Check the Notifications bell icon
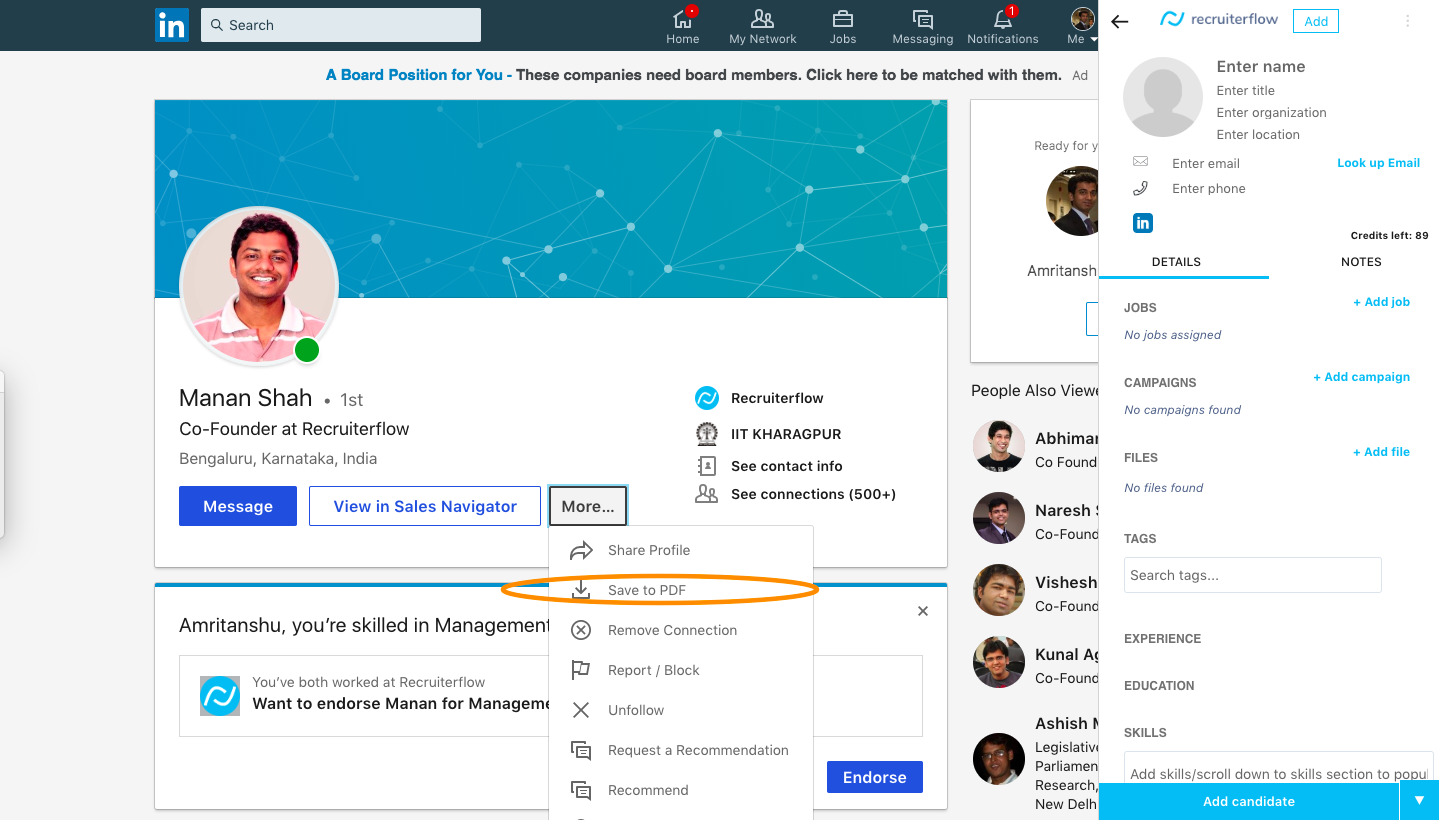Screen dimensions: 1439x820 click(x=1002, y=19)
